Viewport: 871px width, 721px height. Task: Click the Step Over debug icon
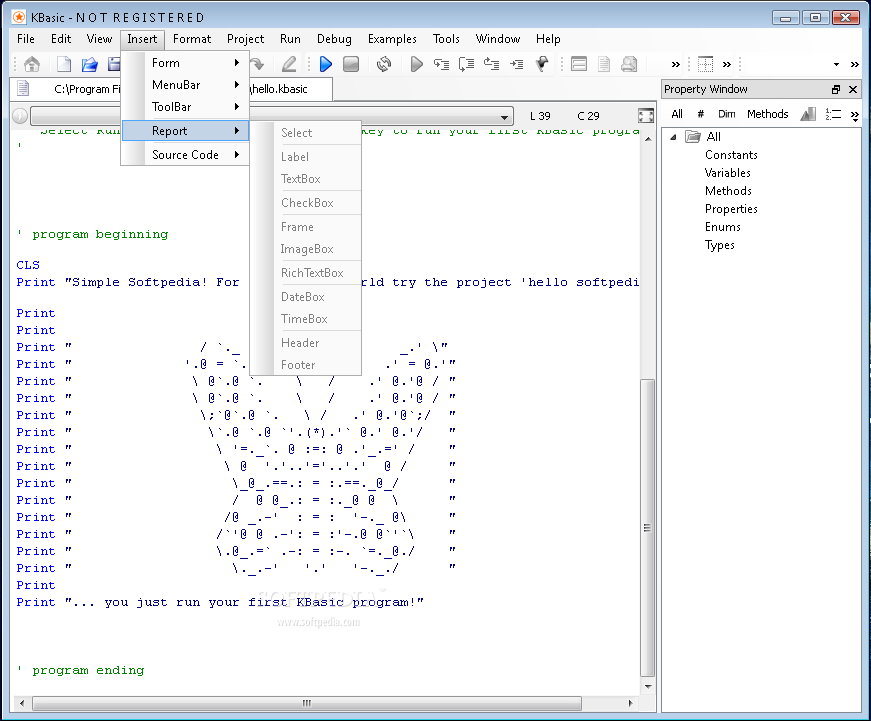467,64
